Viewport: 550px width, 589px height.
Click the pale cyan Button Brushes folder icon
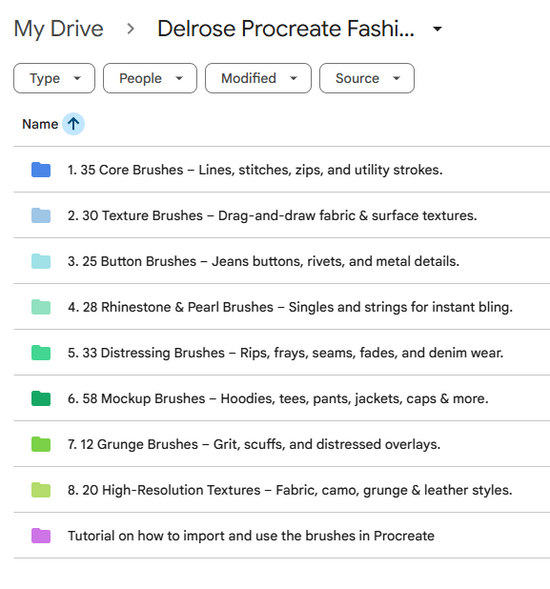click(41, 261)
